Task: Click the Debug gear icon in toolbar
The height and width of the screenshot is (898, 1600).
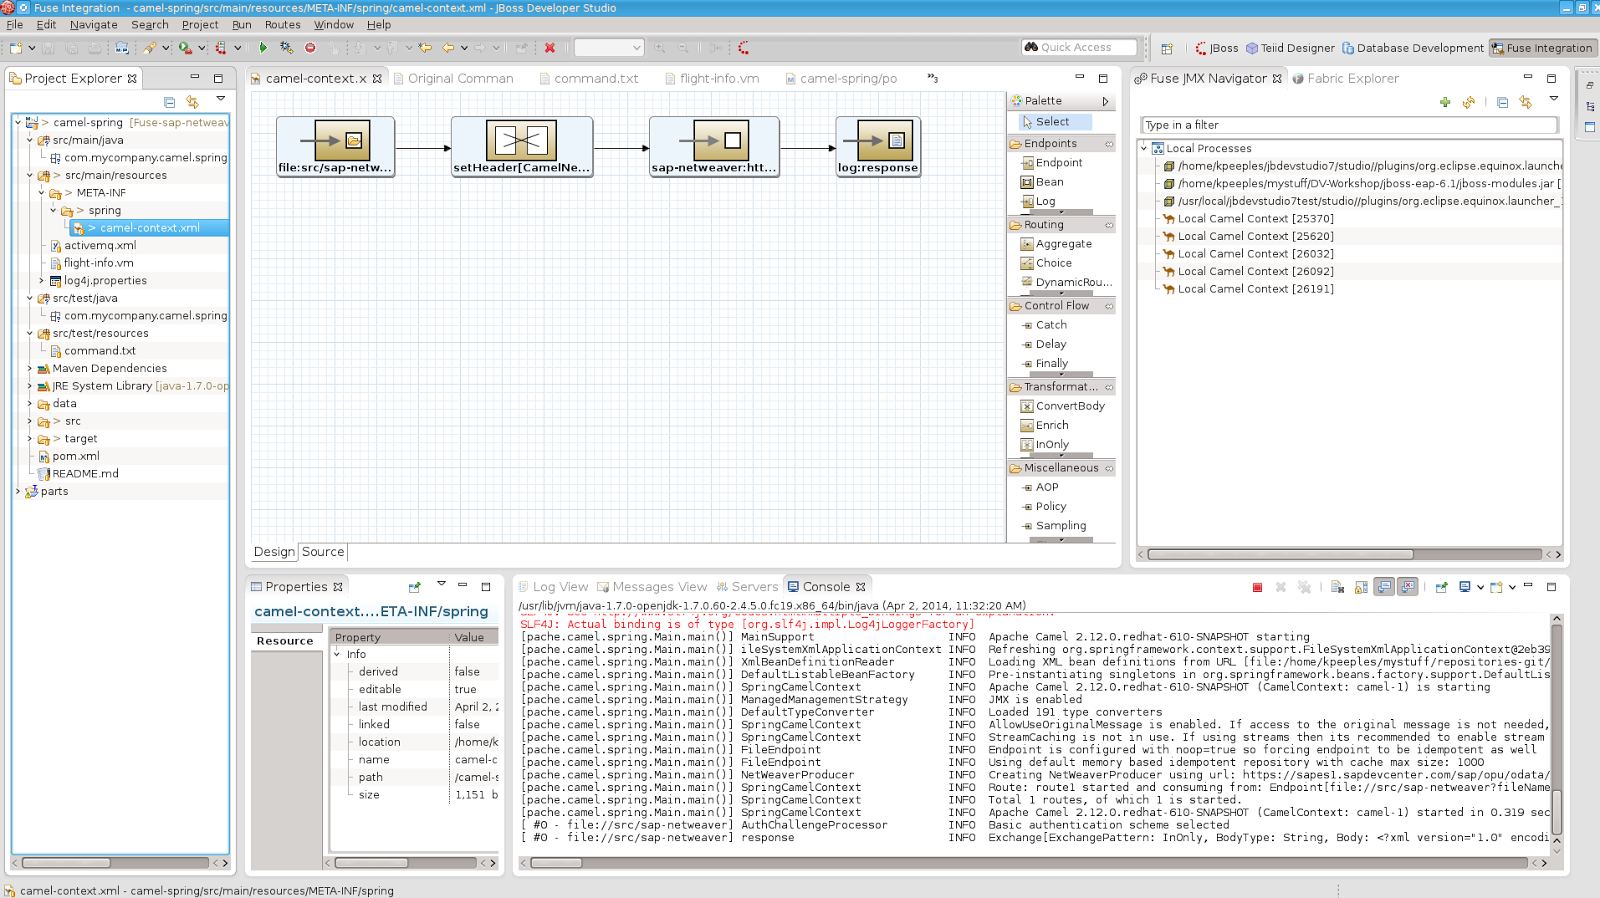Action: click(286, 47)
